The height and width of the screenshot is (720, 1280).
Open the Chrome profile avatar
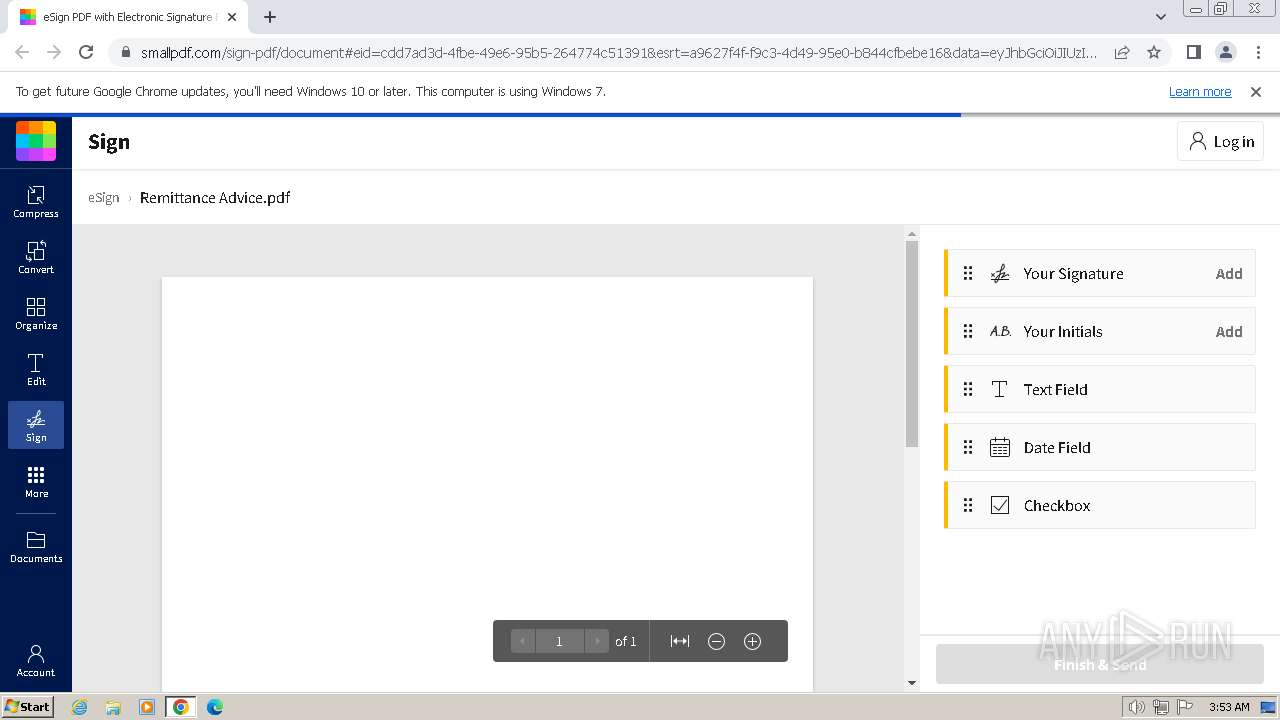[1225, 52]
